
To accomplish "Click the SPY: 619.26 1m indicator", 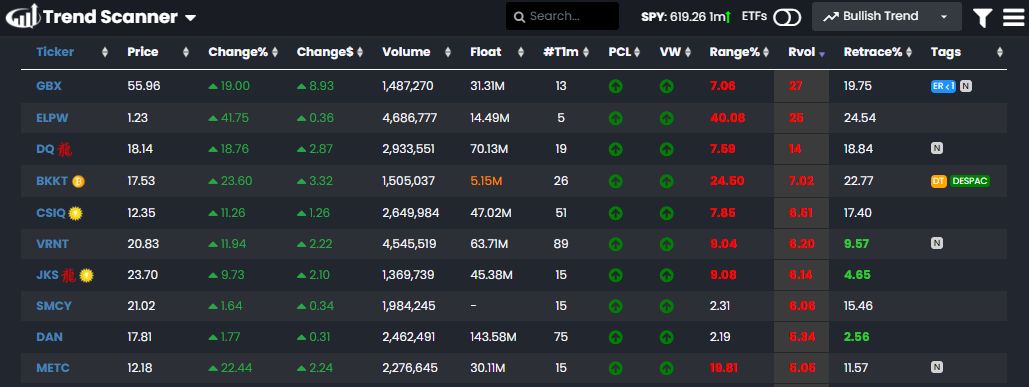I will point(686,17).
